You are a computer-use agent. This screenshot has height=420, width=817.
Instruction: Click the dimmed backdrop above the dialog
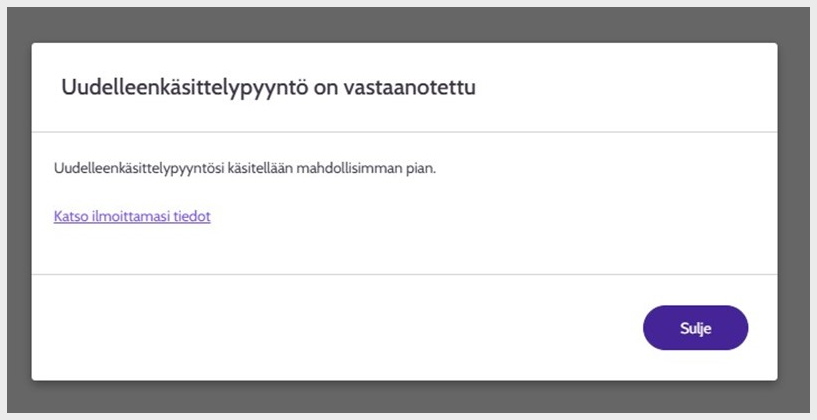pyautogui.click(x=400, y=25)
